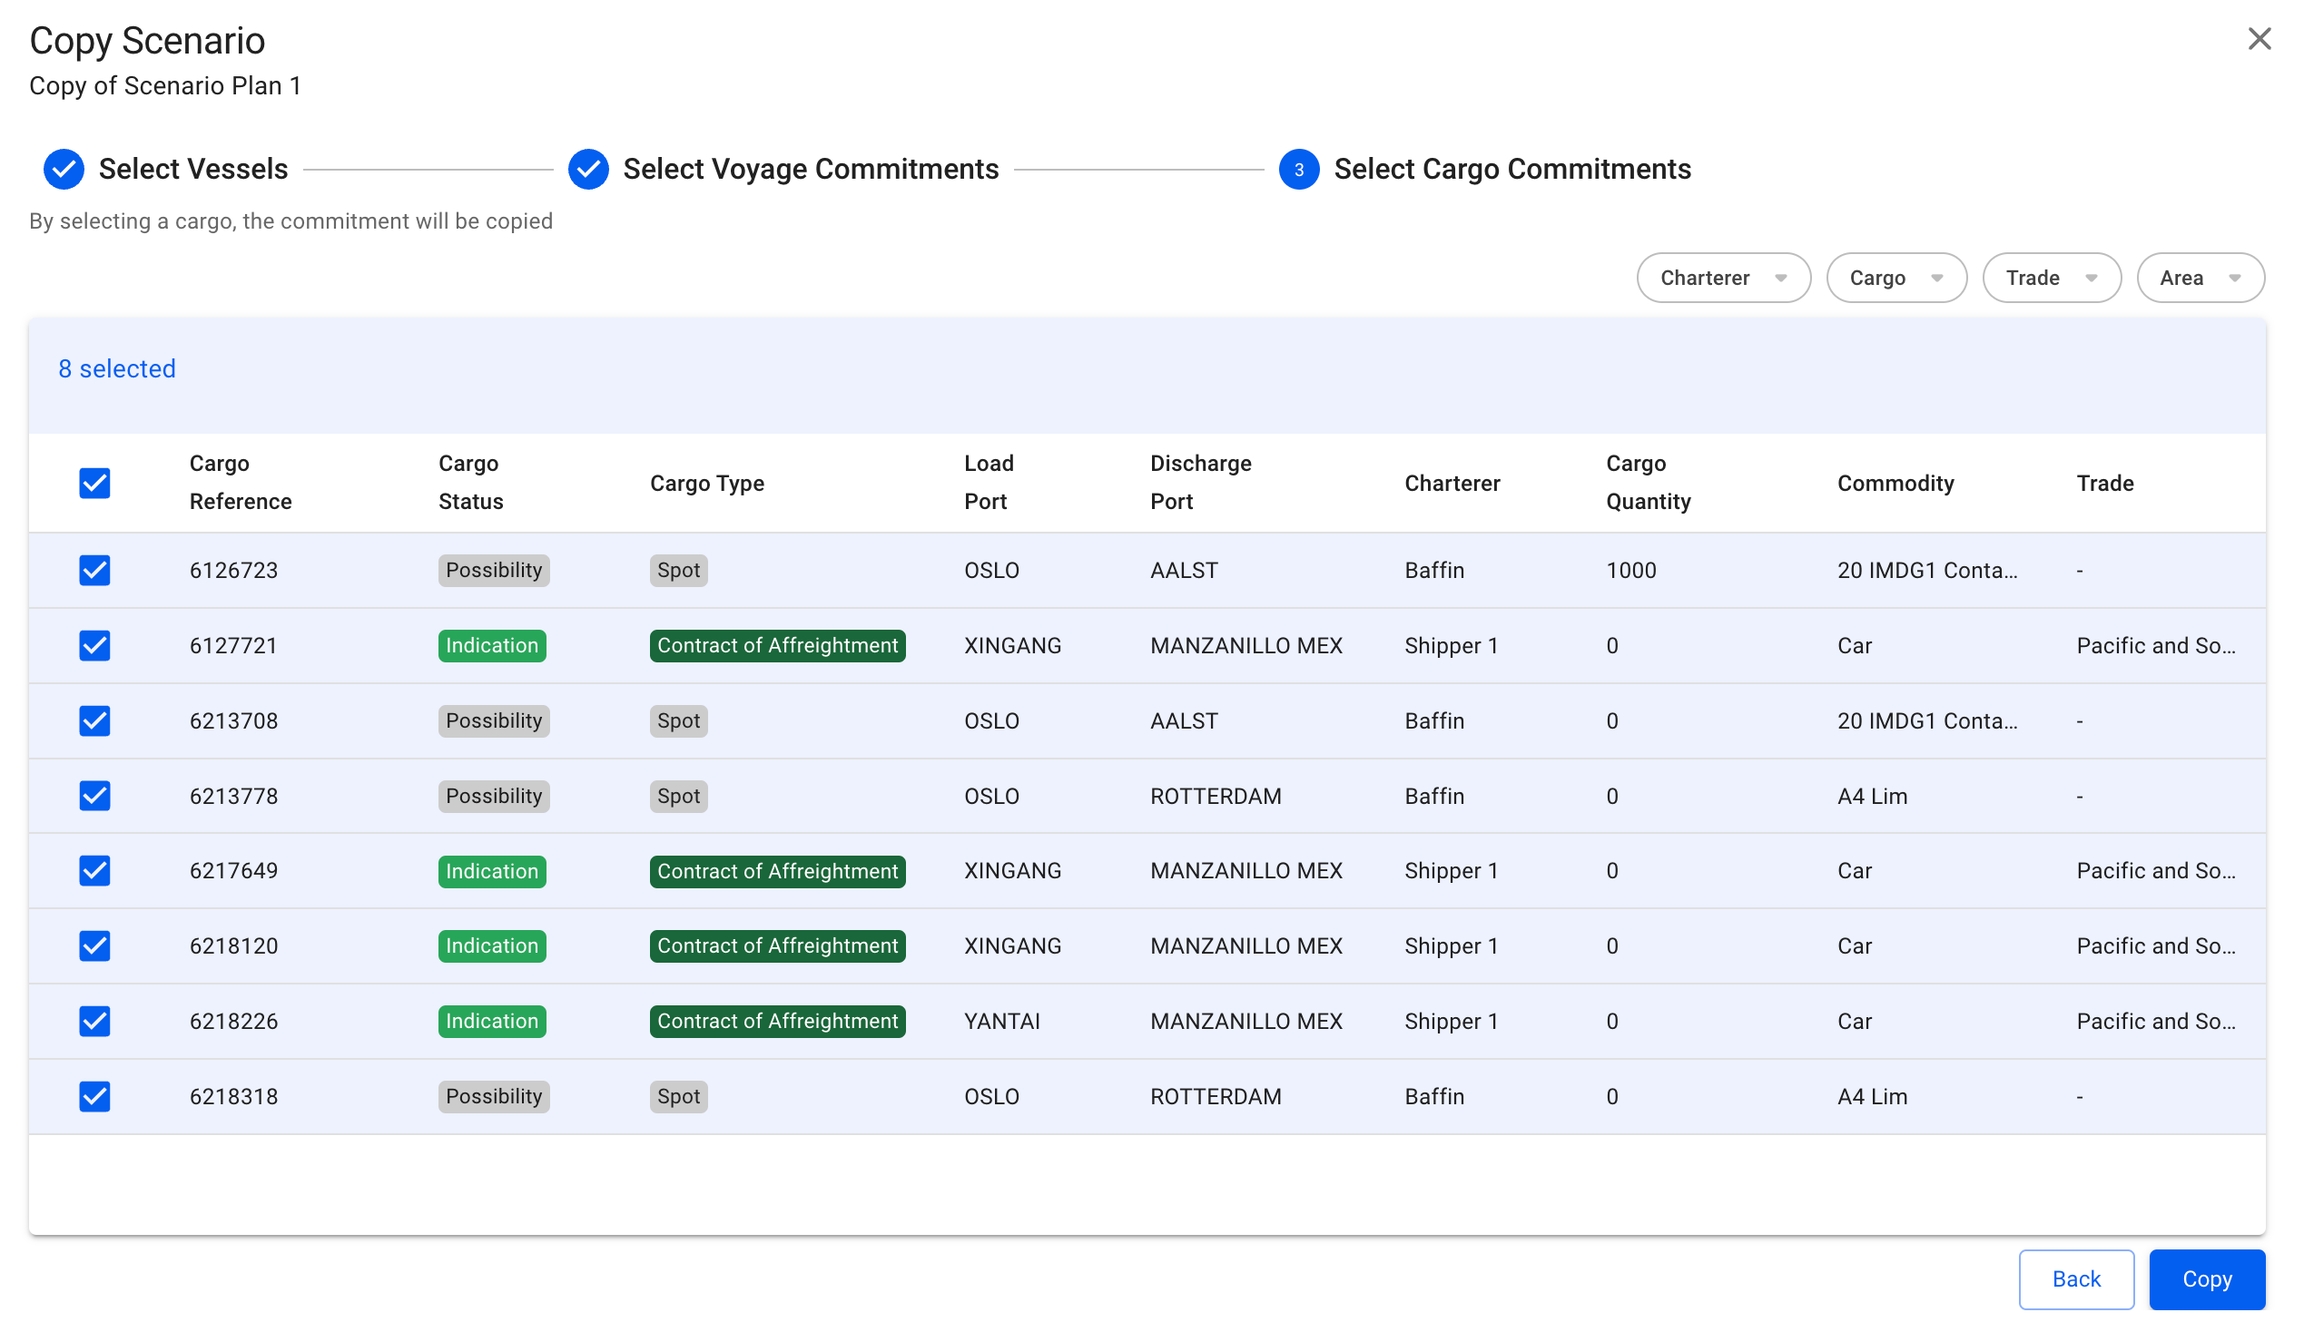
Task: Click the Contract of Affreightment tag for 6218226
Action: [x=777, y=1021]
